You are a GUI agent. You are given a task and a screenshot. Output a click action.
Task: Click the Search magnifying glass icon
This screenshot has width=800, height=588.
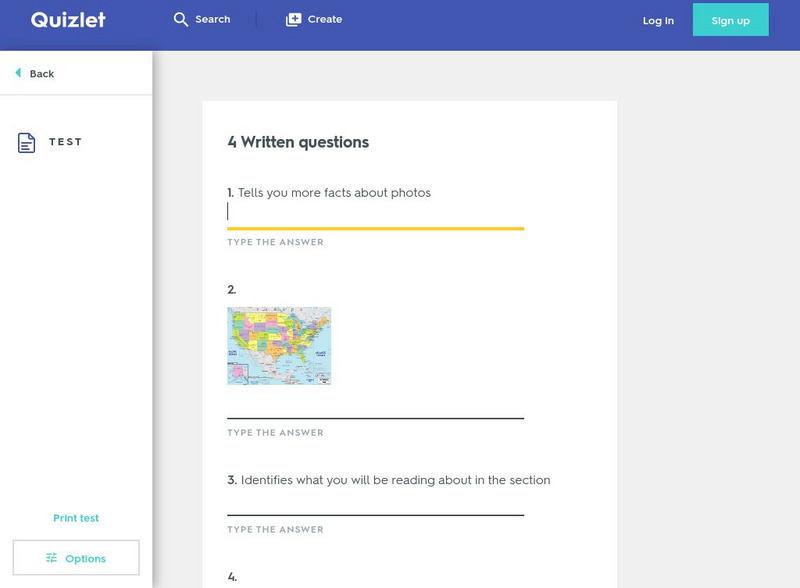point(181,19)
